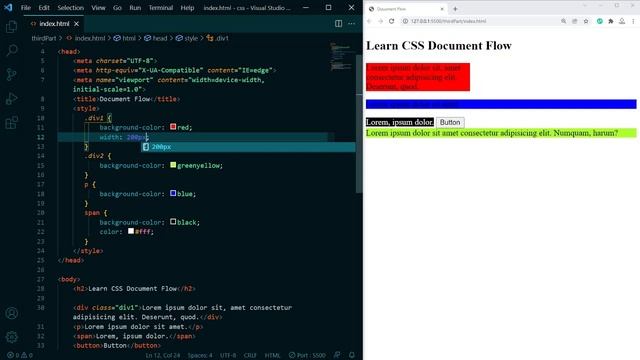Open the Go menu

tap(117, 8)
